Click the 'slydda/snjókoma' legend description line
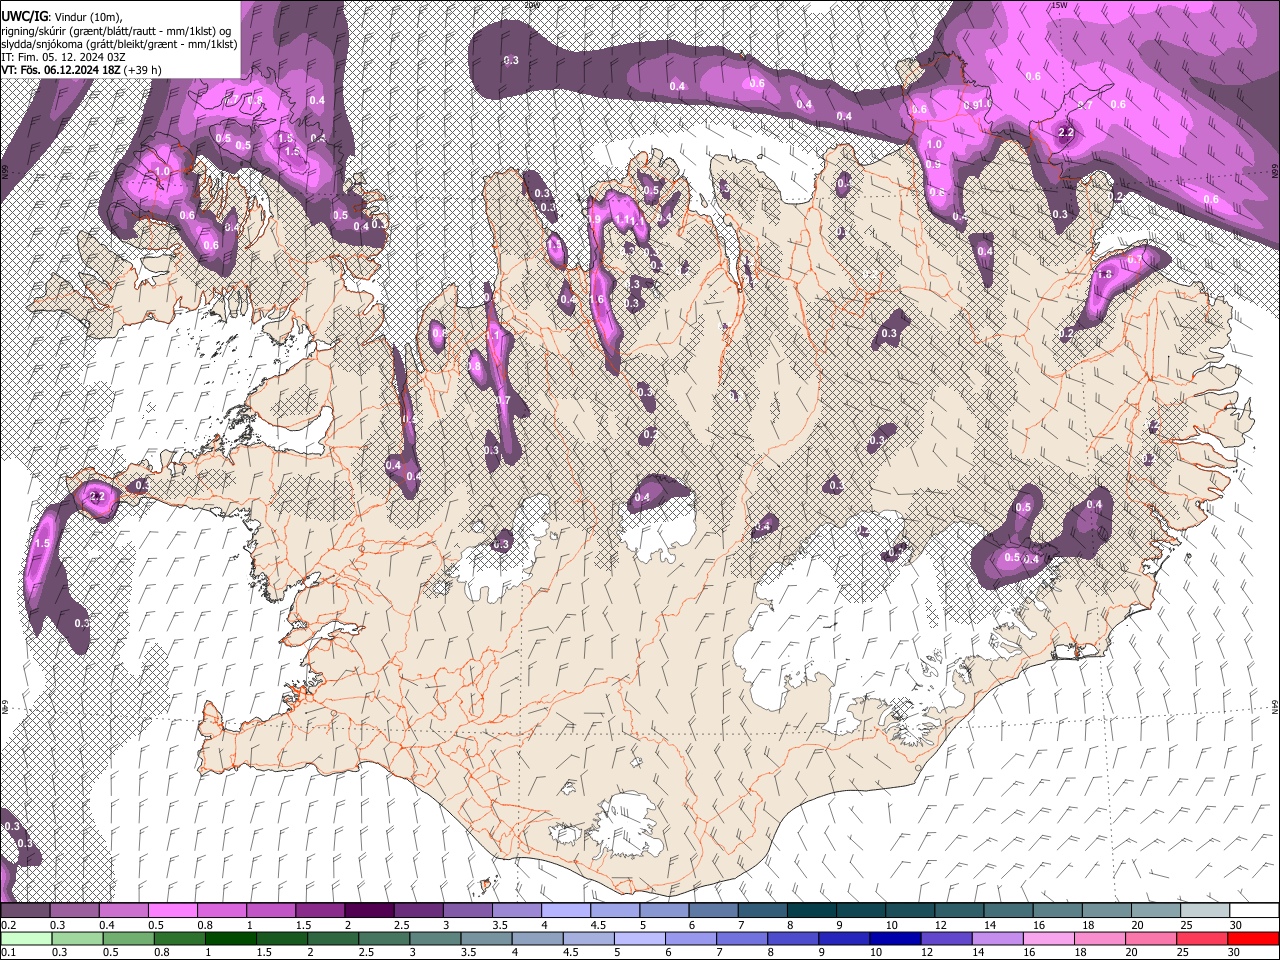1280x960 pixels. [119, 44]
